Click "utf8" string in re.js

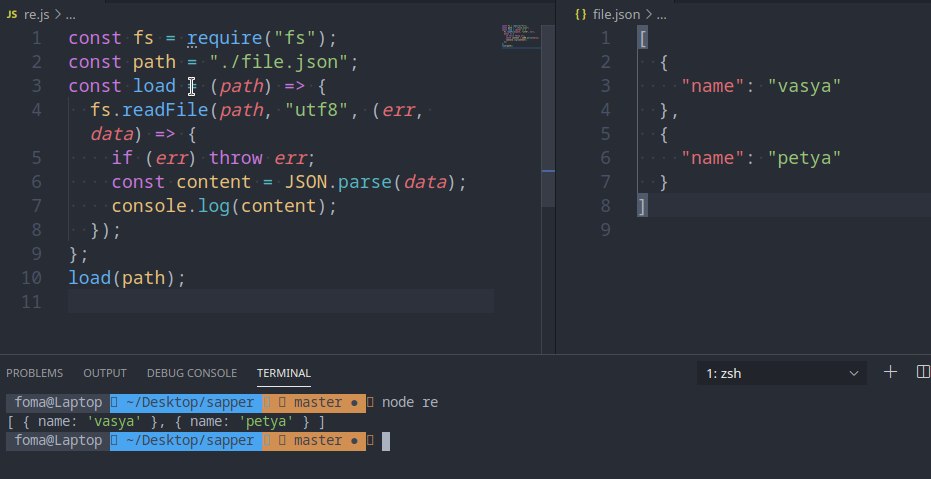pos(315,110)
